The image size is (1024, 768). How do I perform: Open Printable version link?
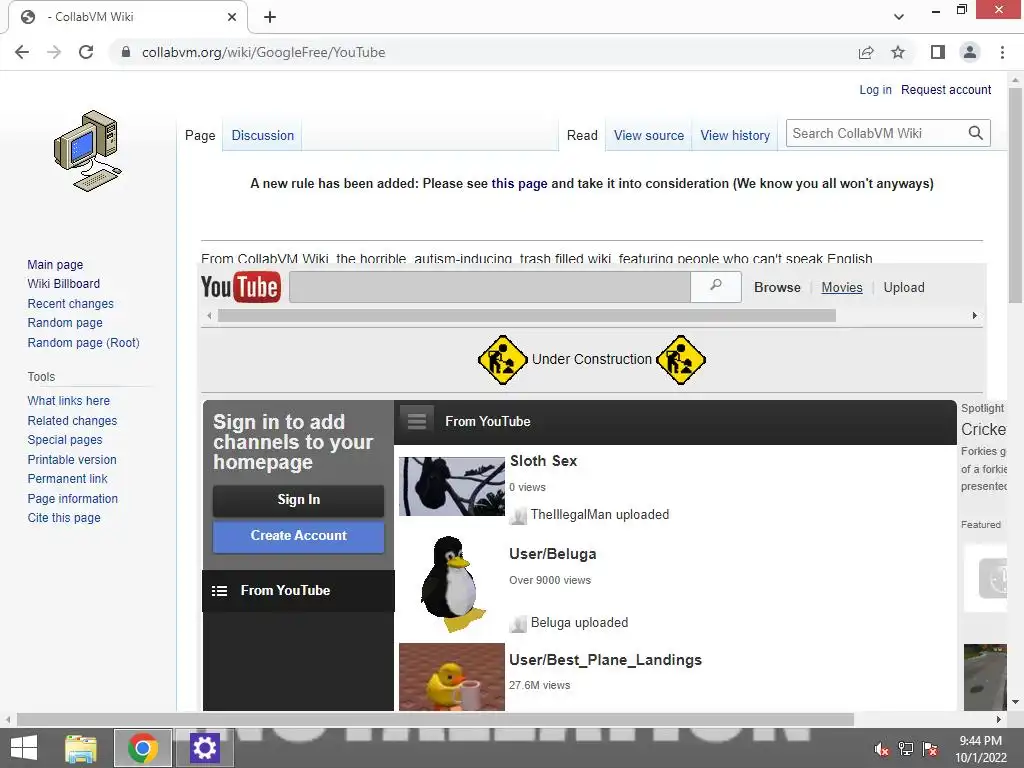[x=72, y=460]
